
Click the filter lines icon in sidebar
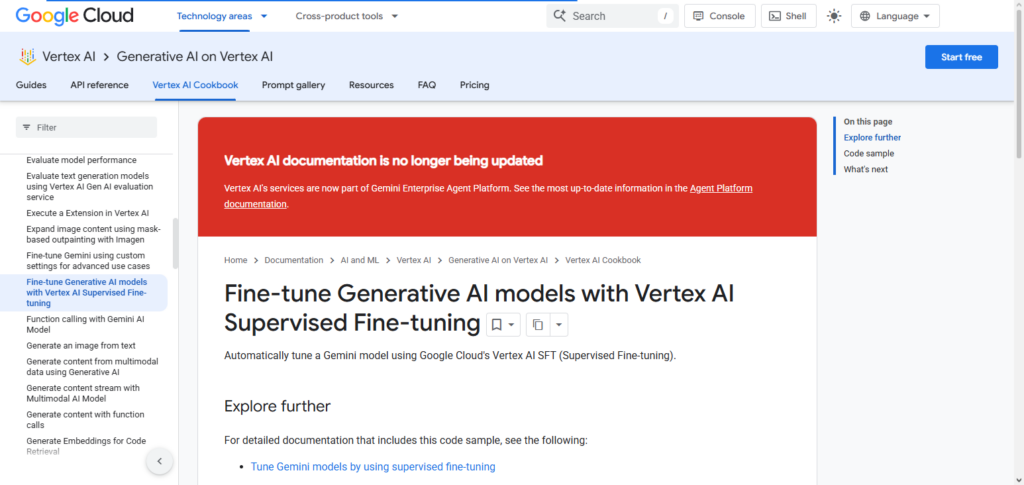(27, 127)
